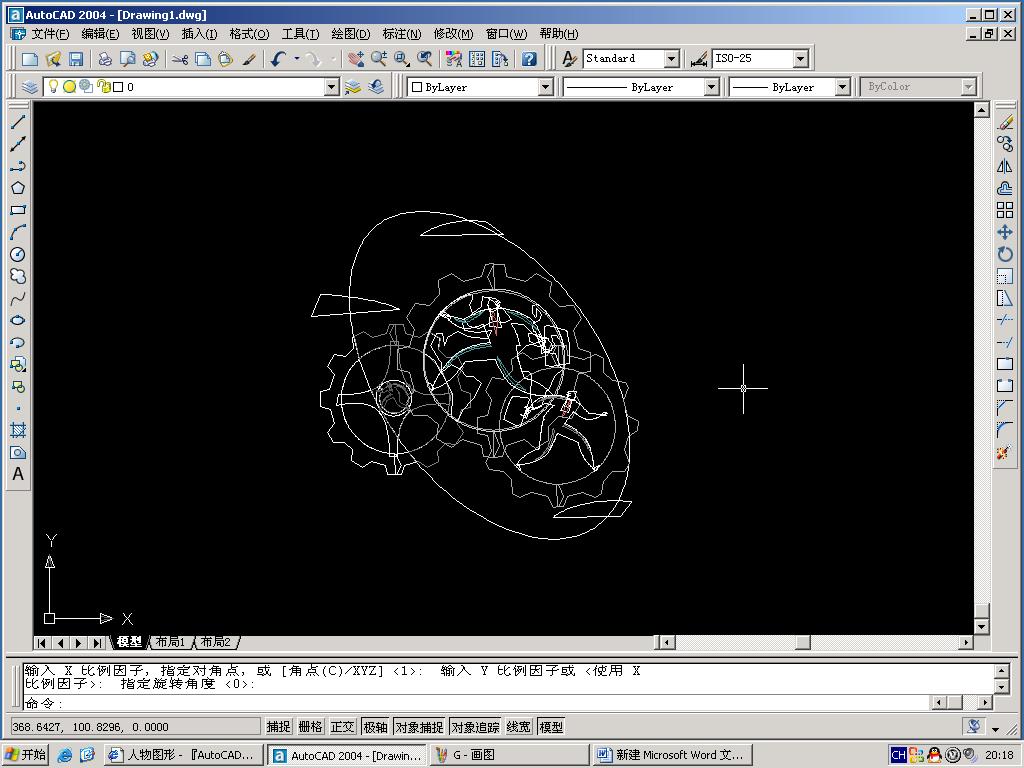This screenshot has width=1024, height=768.
Task: Select the Offset modify tool
Action: pos(1005,188)
